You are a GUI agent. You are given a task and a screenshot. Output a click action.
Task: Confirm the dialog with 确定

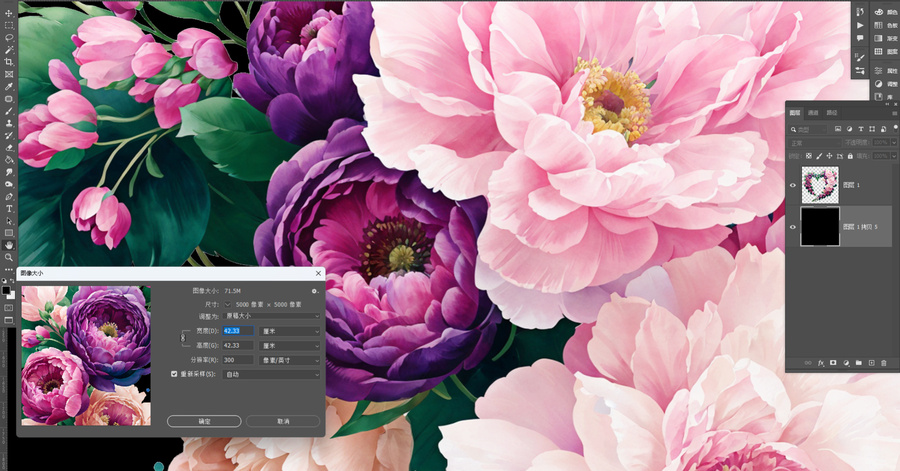tap(204, 421)
